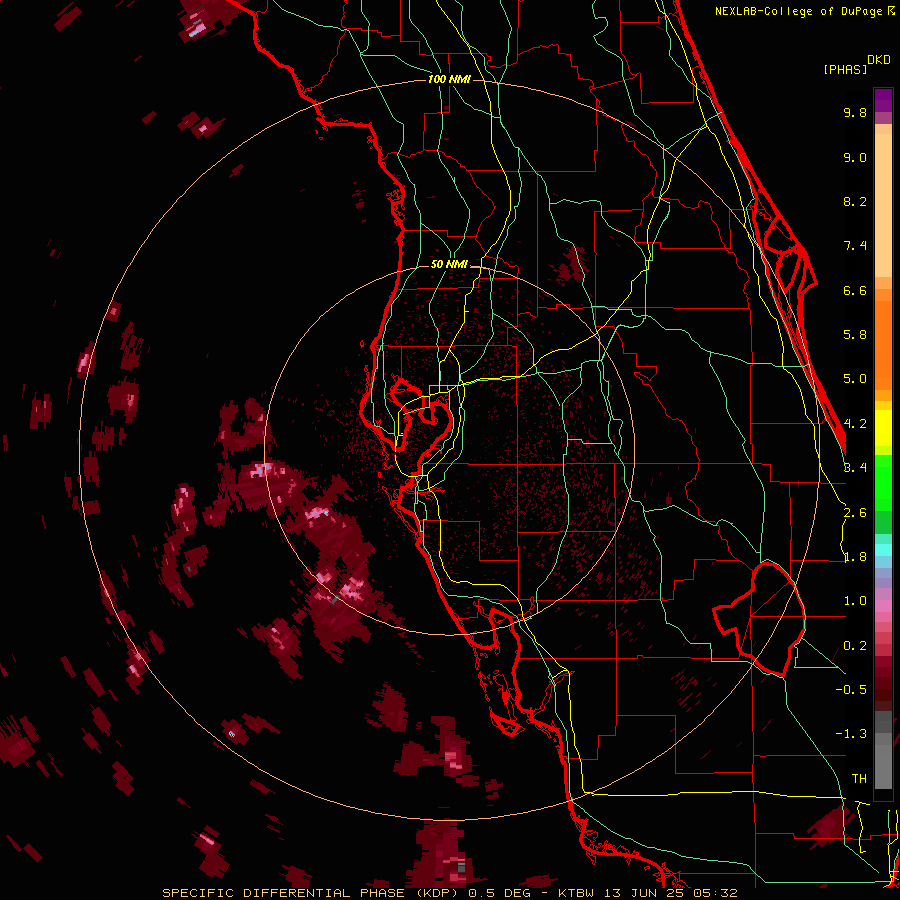Image resolution: width=900 pixels, height=900 pixels.
Task: Click the NEXLAB-College of DuPage label
Action: [x=800, y=11]
